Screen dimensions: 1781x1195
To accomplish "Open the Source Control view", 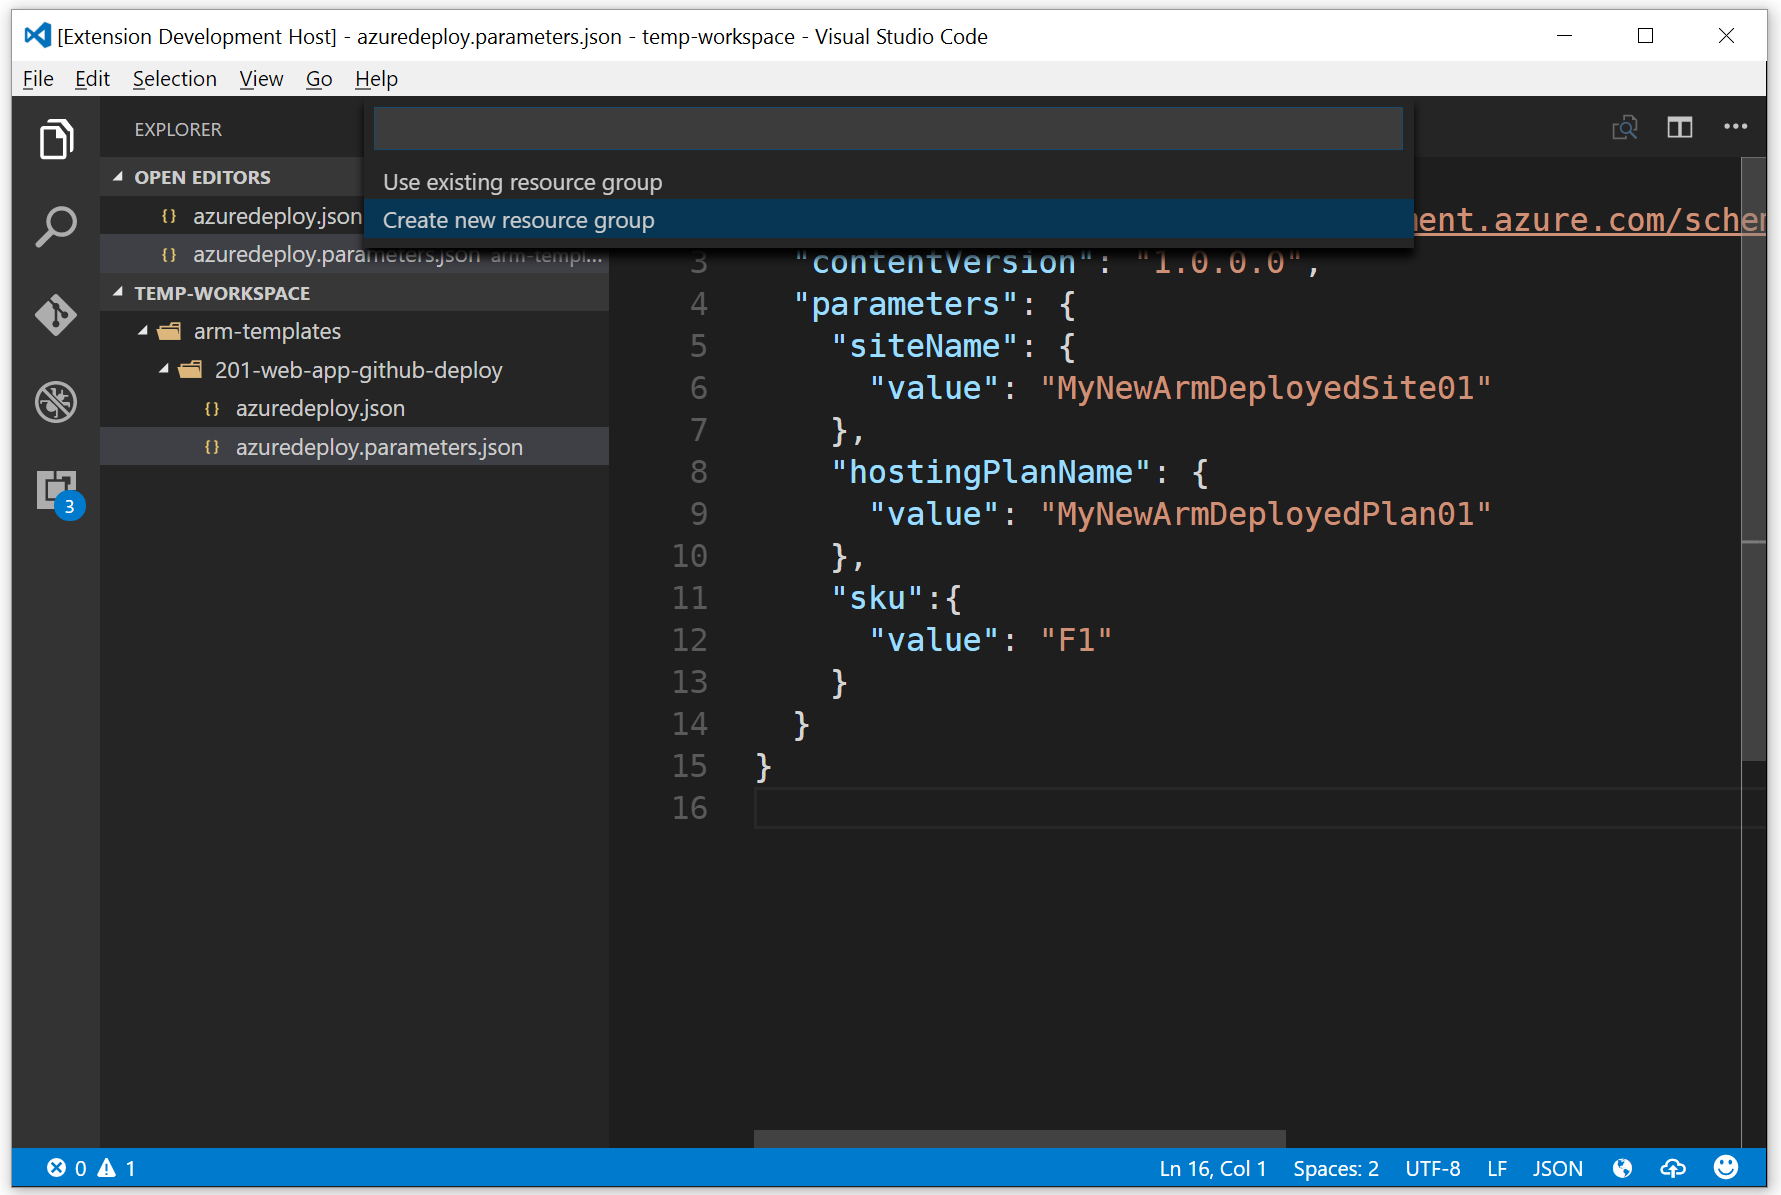I will [x=56, y=315].
